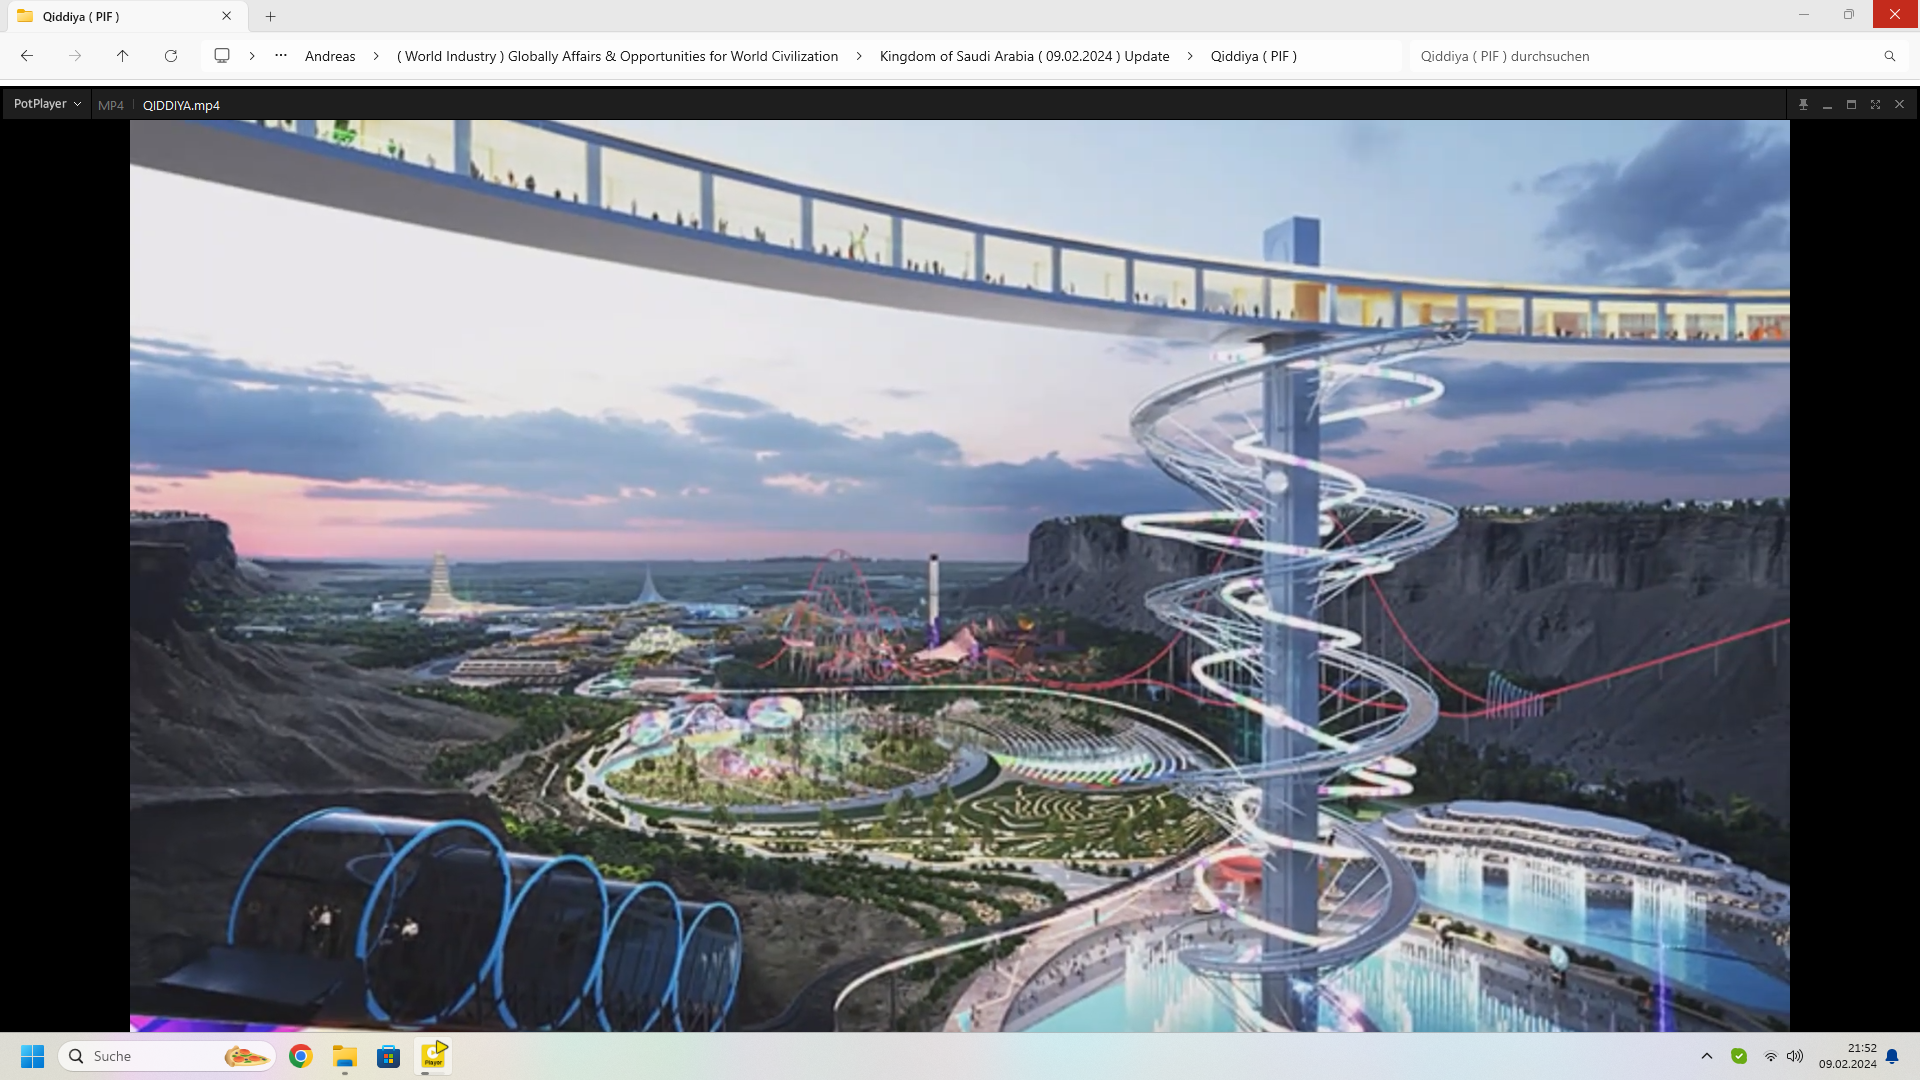Switch PotPlayer to fullscreen mode
This screenshot has height=1080, width=1920.
click(x=1875, y=104)
